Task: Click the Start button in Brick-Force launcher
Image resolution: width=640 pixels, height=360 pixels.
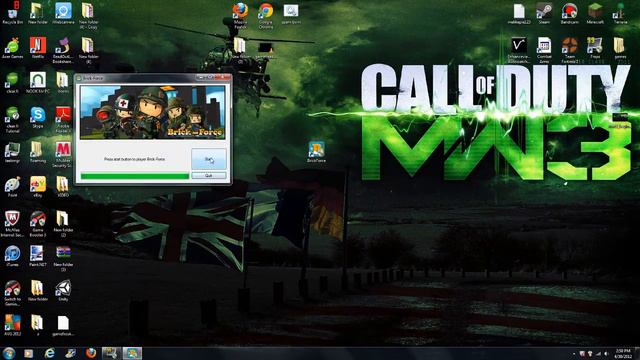Action: (209, 159)
